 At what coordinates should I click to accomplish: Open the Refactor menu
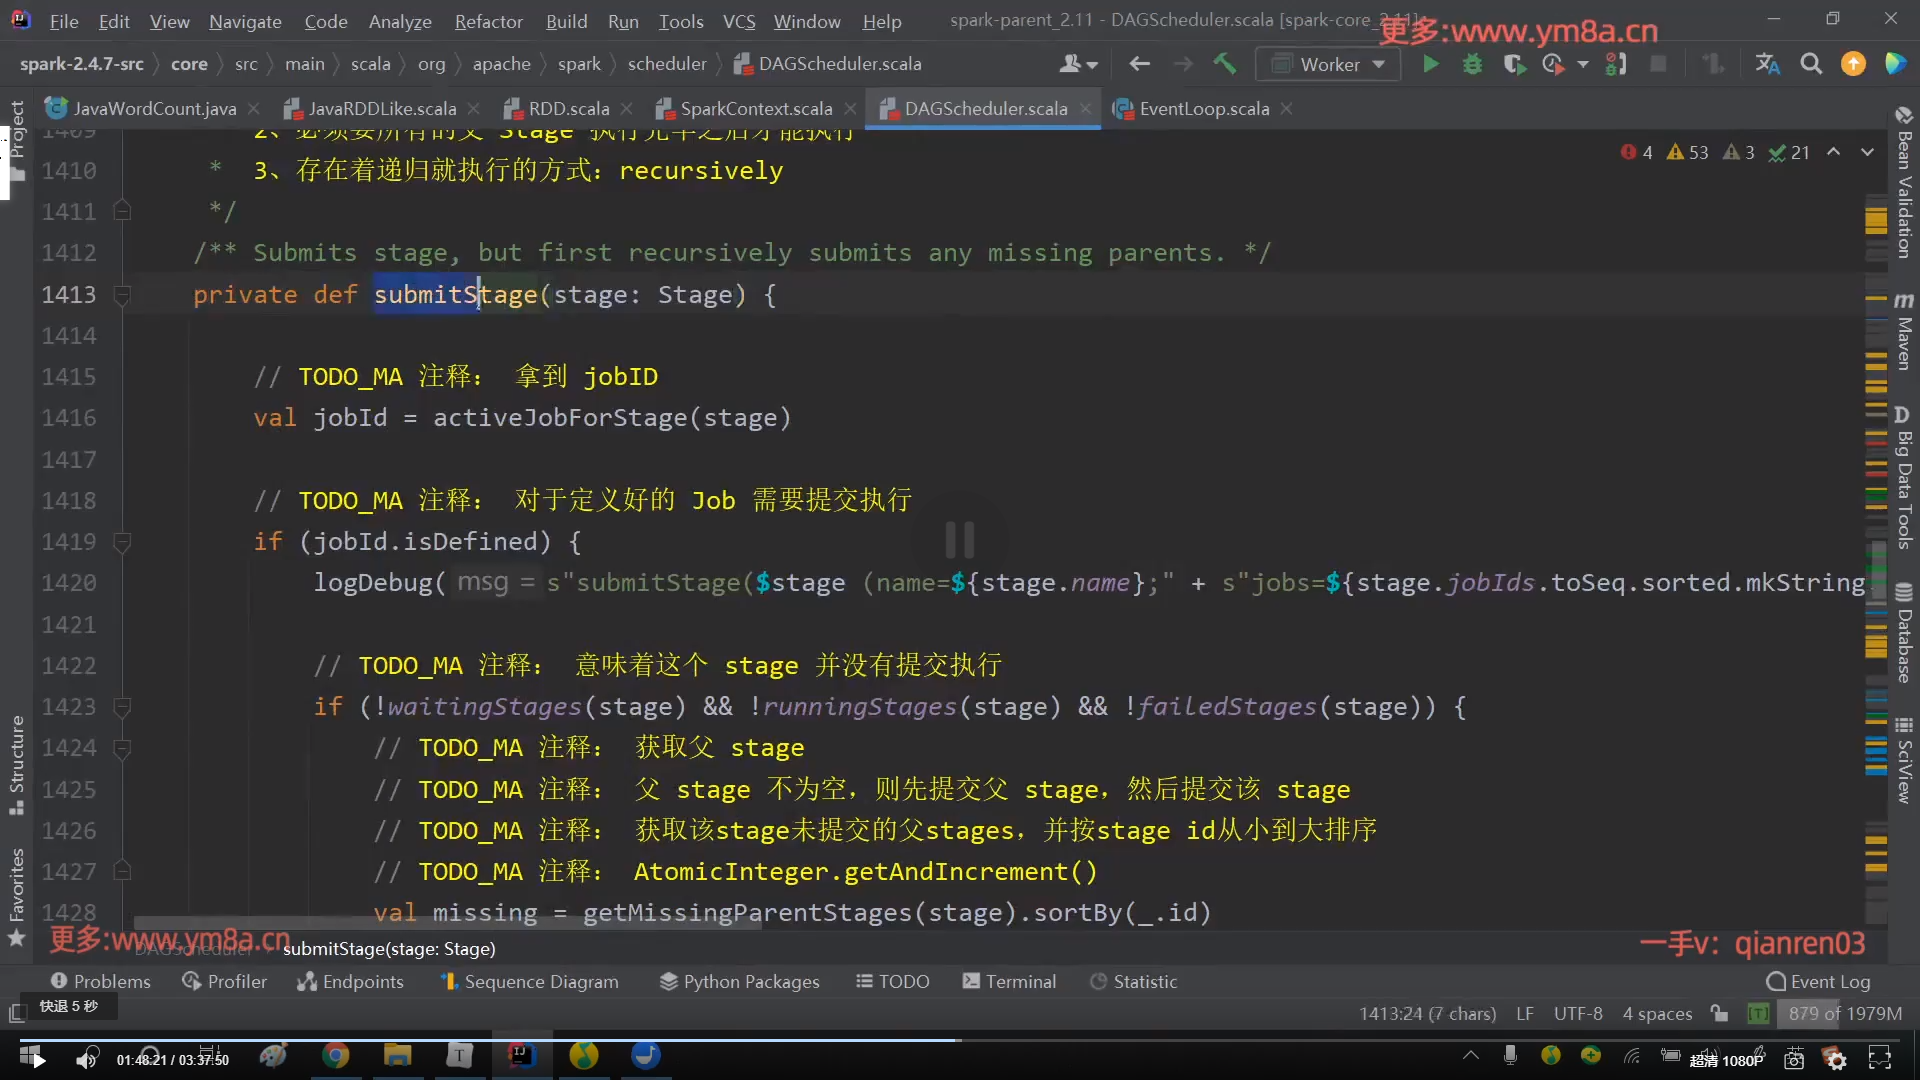tap(488, 21)
